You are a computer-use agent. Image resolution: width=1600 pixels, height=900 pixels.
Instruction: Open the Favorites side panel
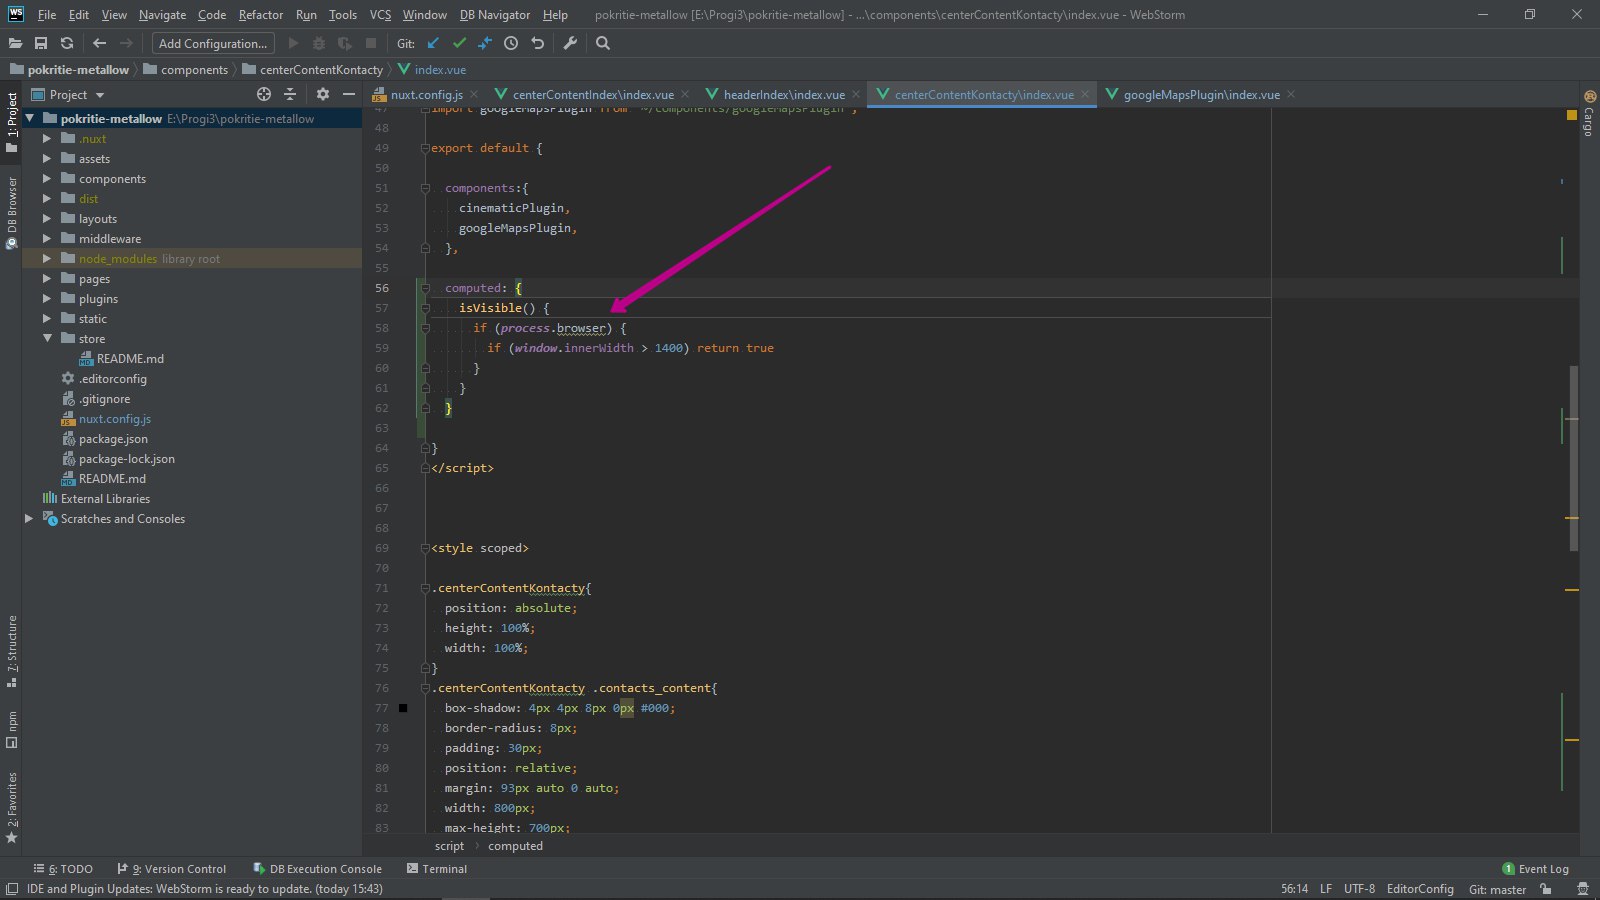point(11,807)
